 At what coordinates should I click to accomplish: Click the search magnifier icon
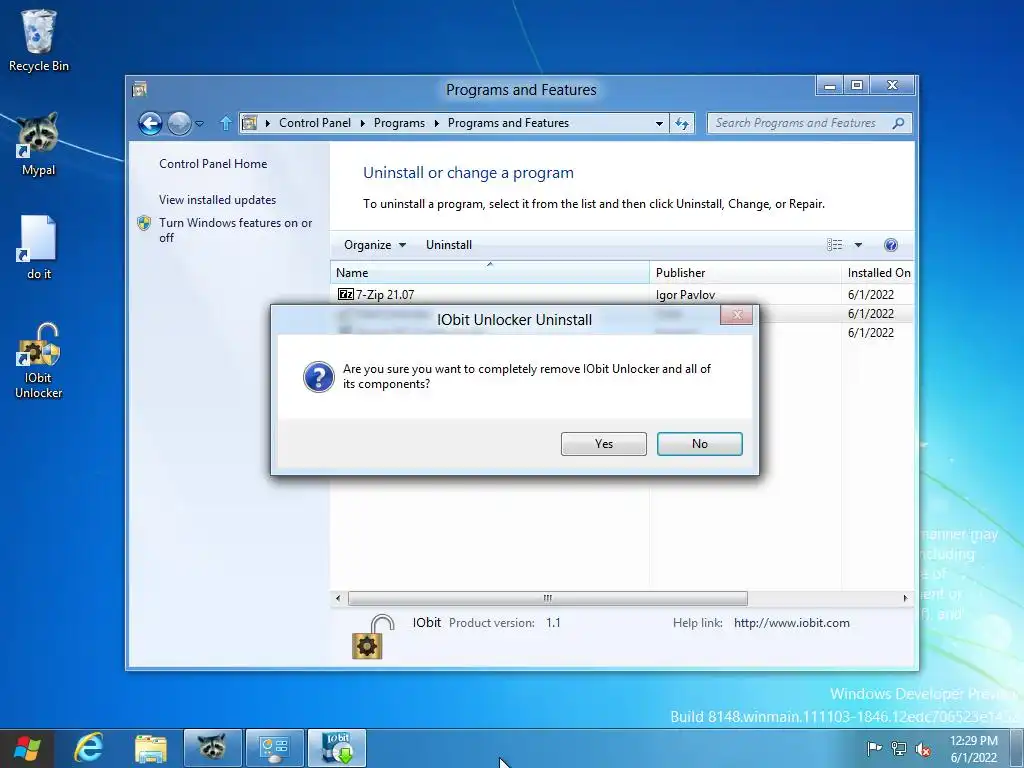(x=899, y=123)
